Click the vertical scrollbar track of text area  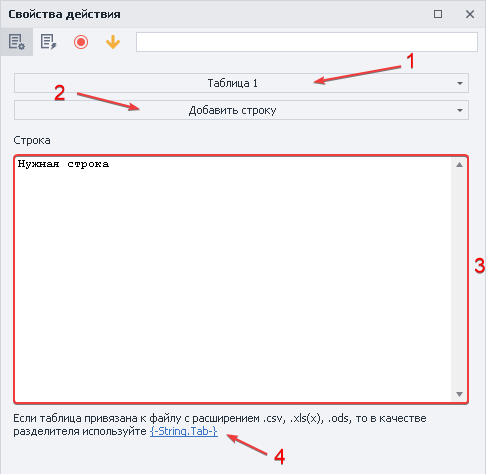459,279
